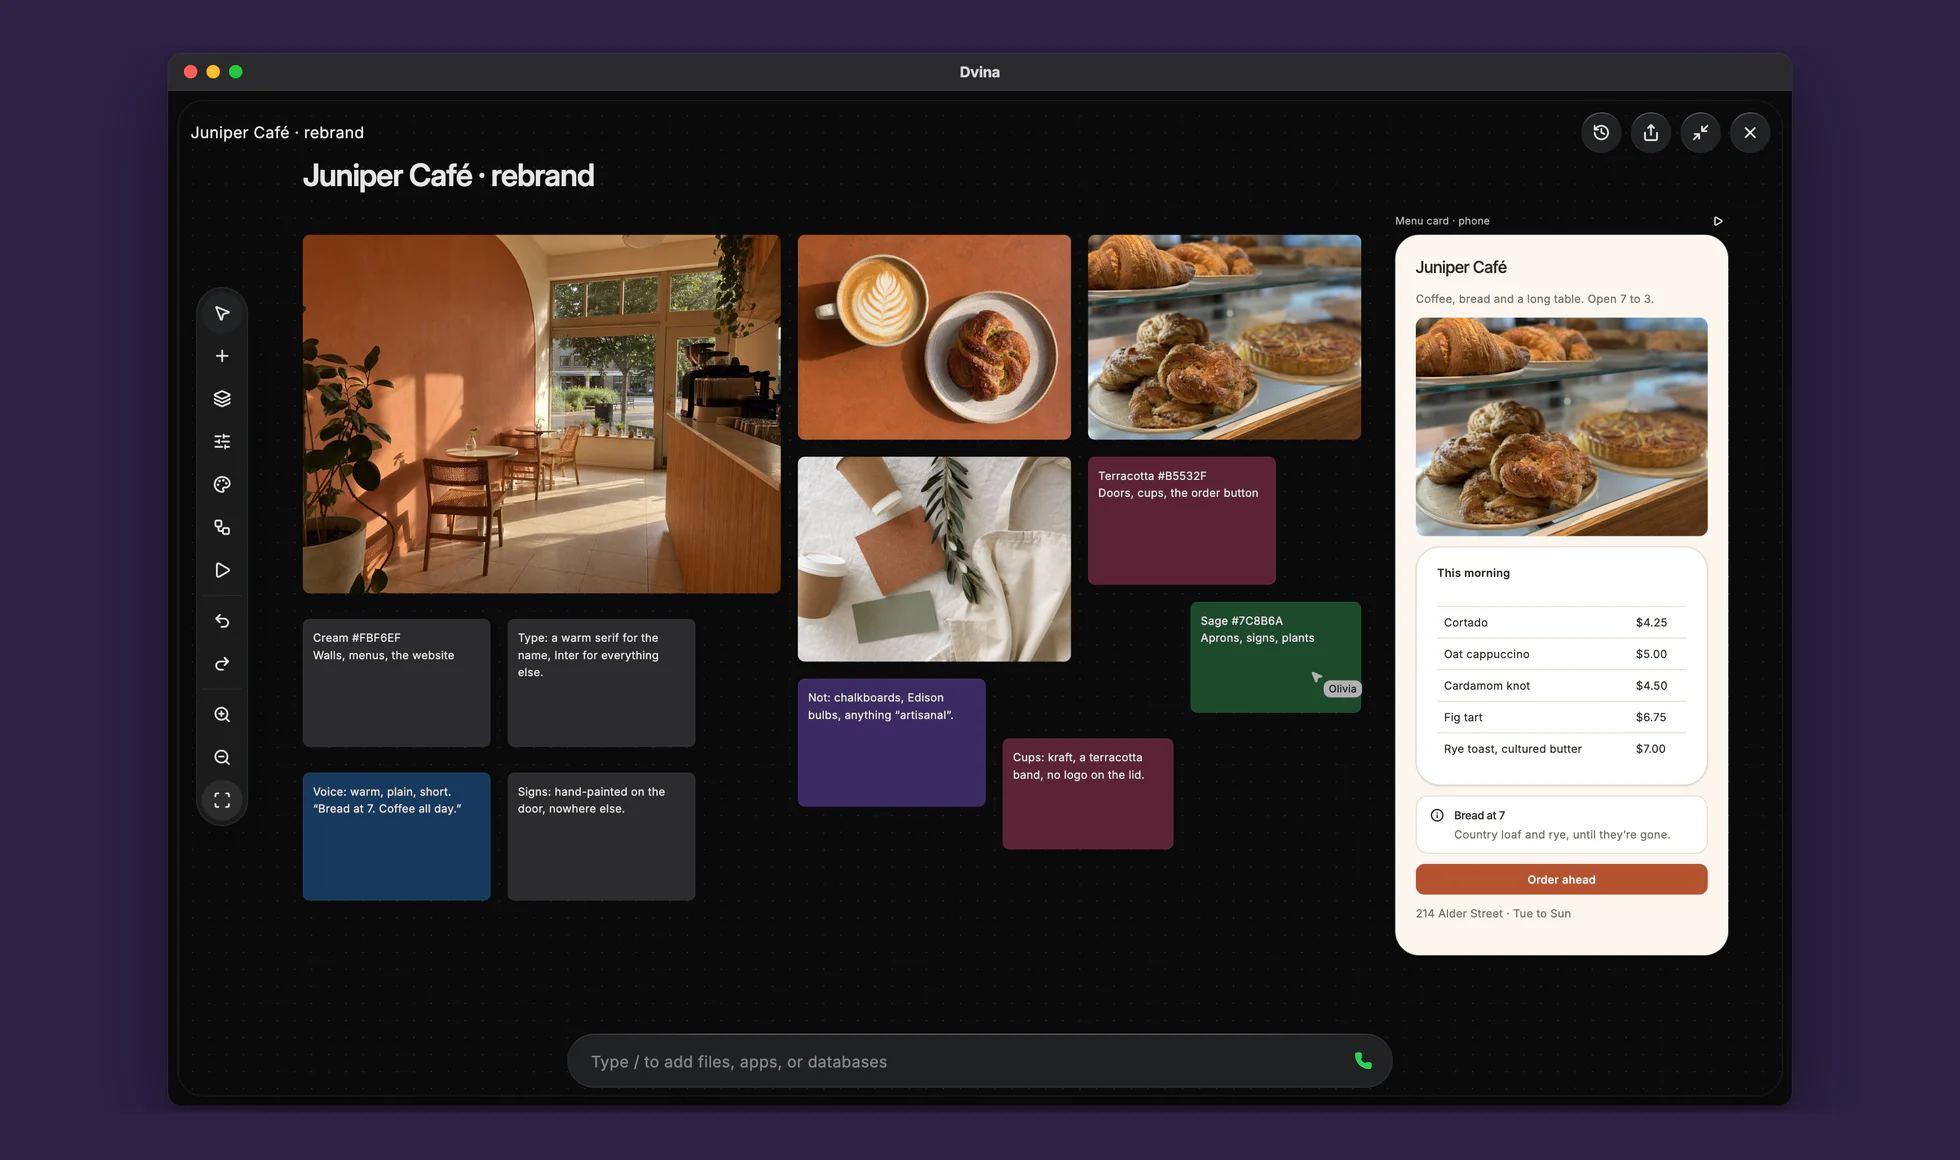Zoom out of the canvas

click(222, 758)
